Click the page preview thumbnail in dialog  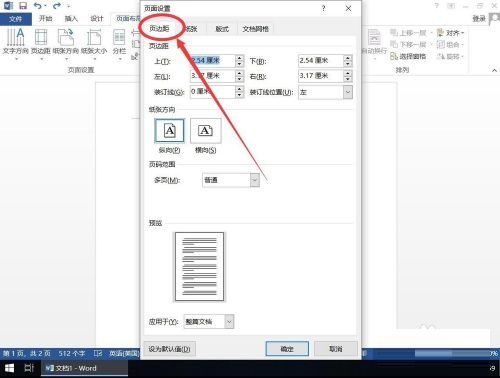tap(199, 267)
